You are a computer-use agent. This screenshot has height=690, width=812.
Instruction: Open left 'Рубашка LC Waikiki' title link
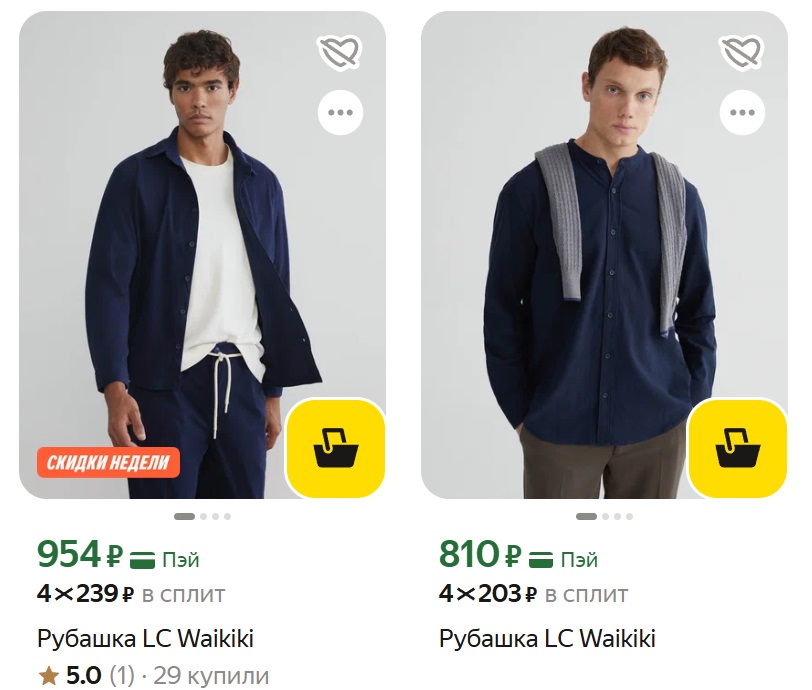click(145, 638)
